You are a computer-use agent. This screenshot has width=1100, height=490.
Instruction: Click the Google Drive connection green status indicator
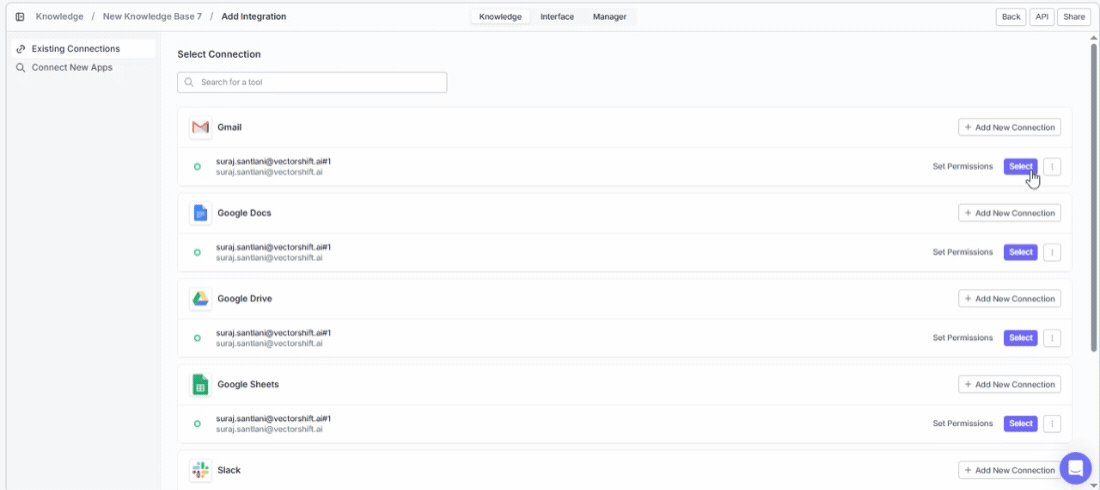tap(197, 338)
